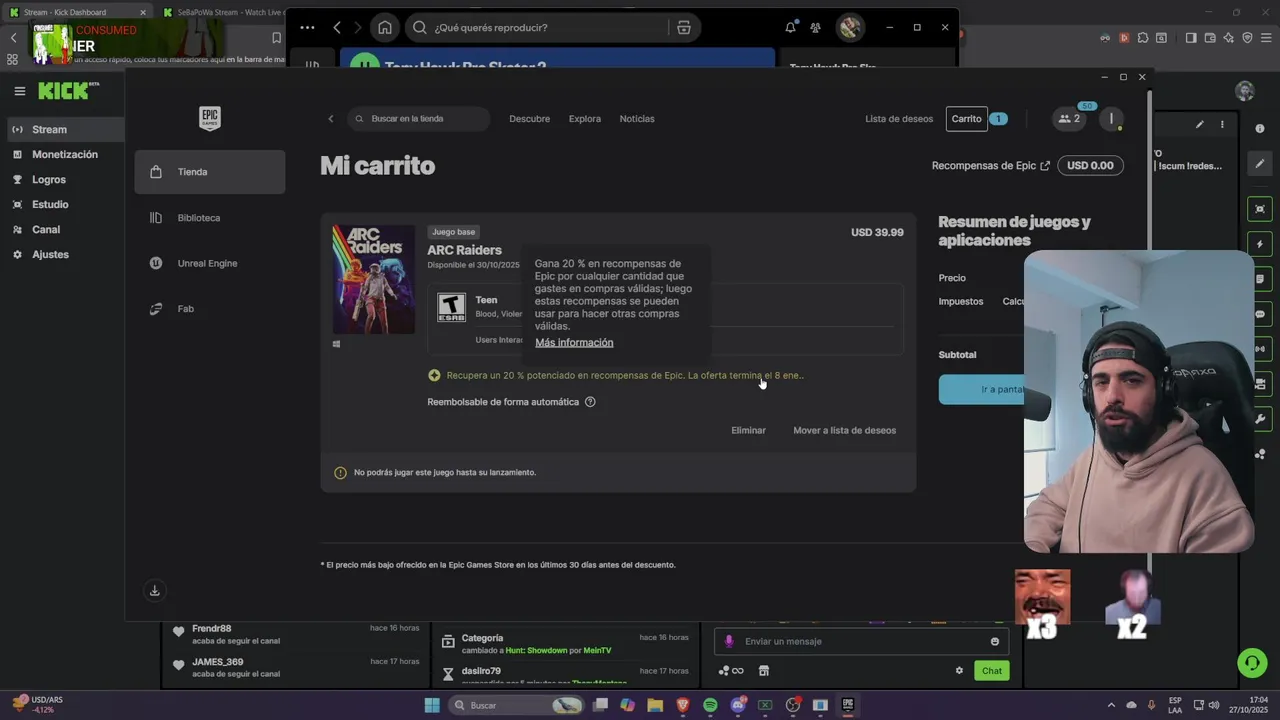This screenshot has width=1280, height=720.
Task: Open Spotify profile avatar
Action: [x=850, y=27]
